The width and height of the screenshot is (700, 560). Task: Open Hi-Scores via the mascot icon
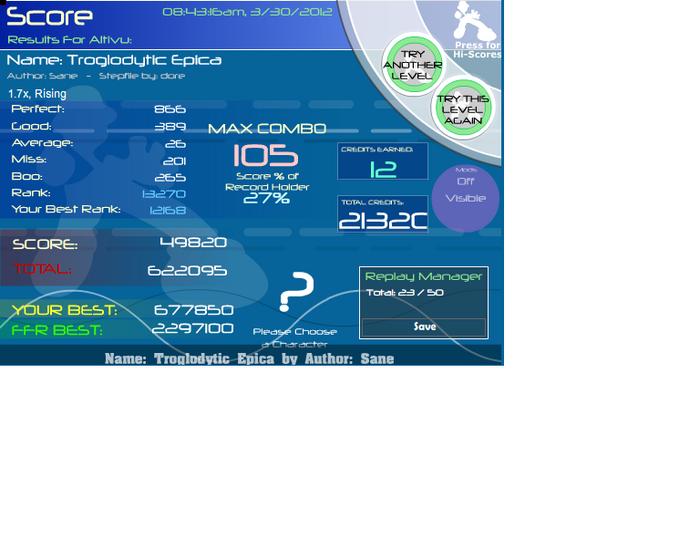pyautogui.click(x=473, y=21)
